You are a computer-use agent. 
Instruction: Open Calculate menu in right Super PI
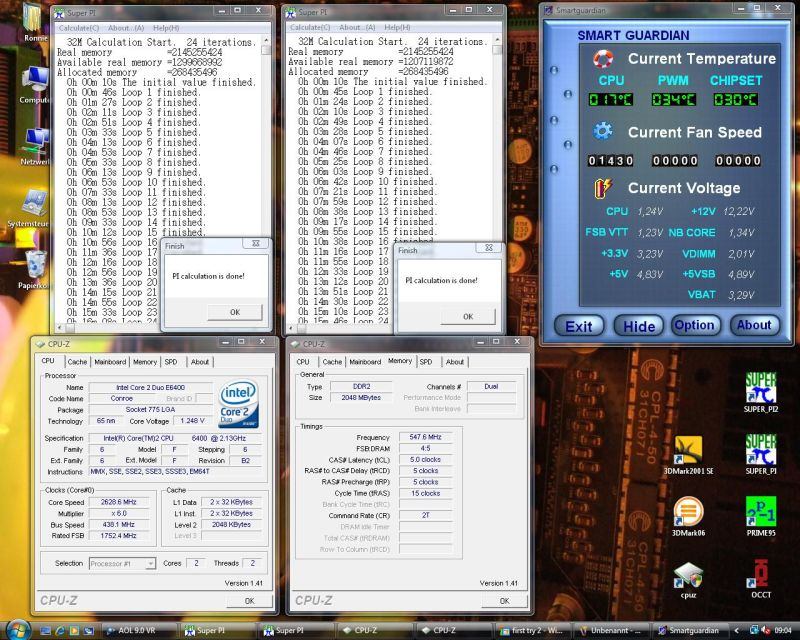point(310,28)
